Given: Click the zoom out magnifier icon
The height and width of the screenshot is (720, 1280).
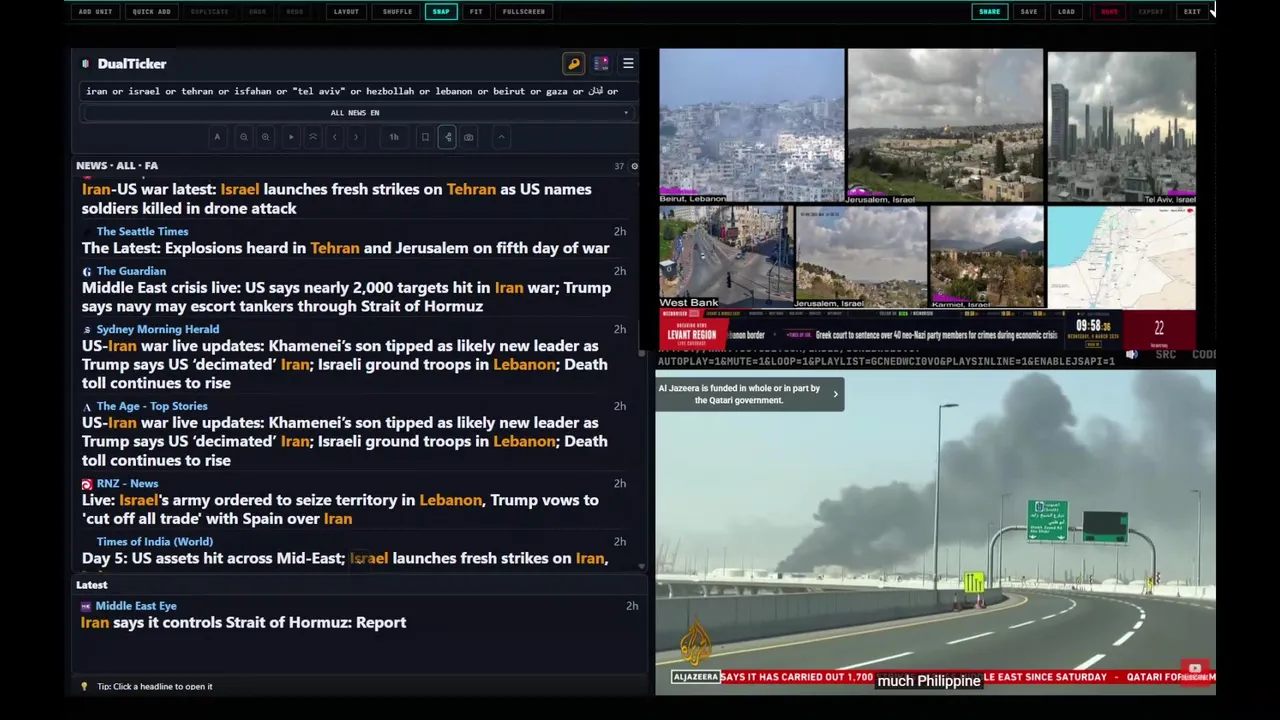Looking at the screenshot, I should tap(243, 137).
